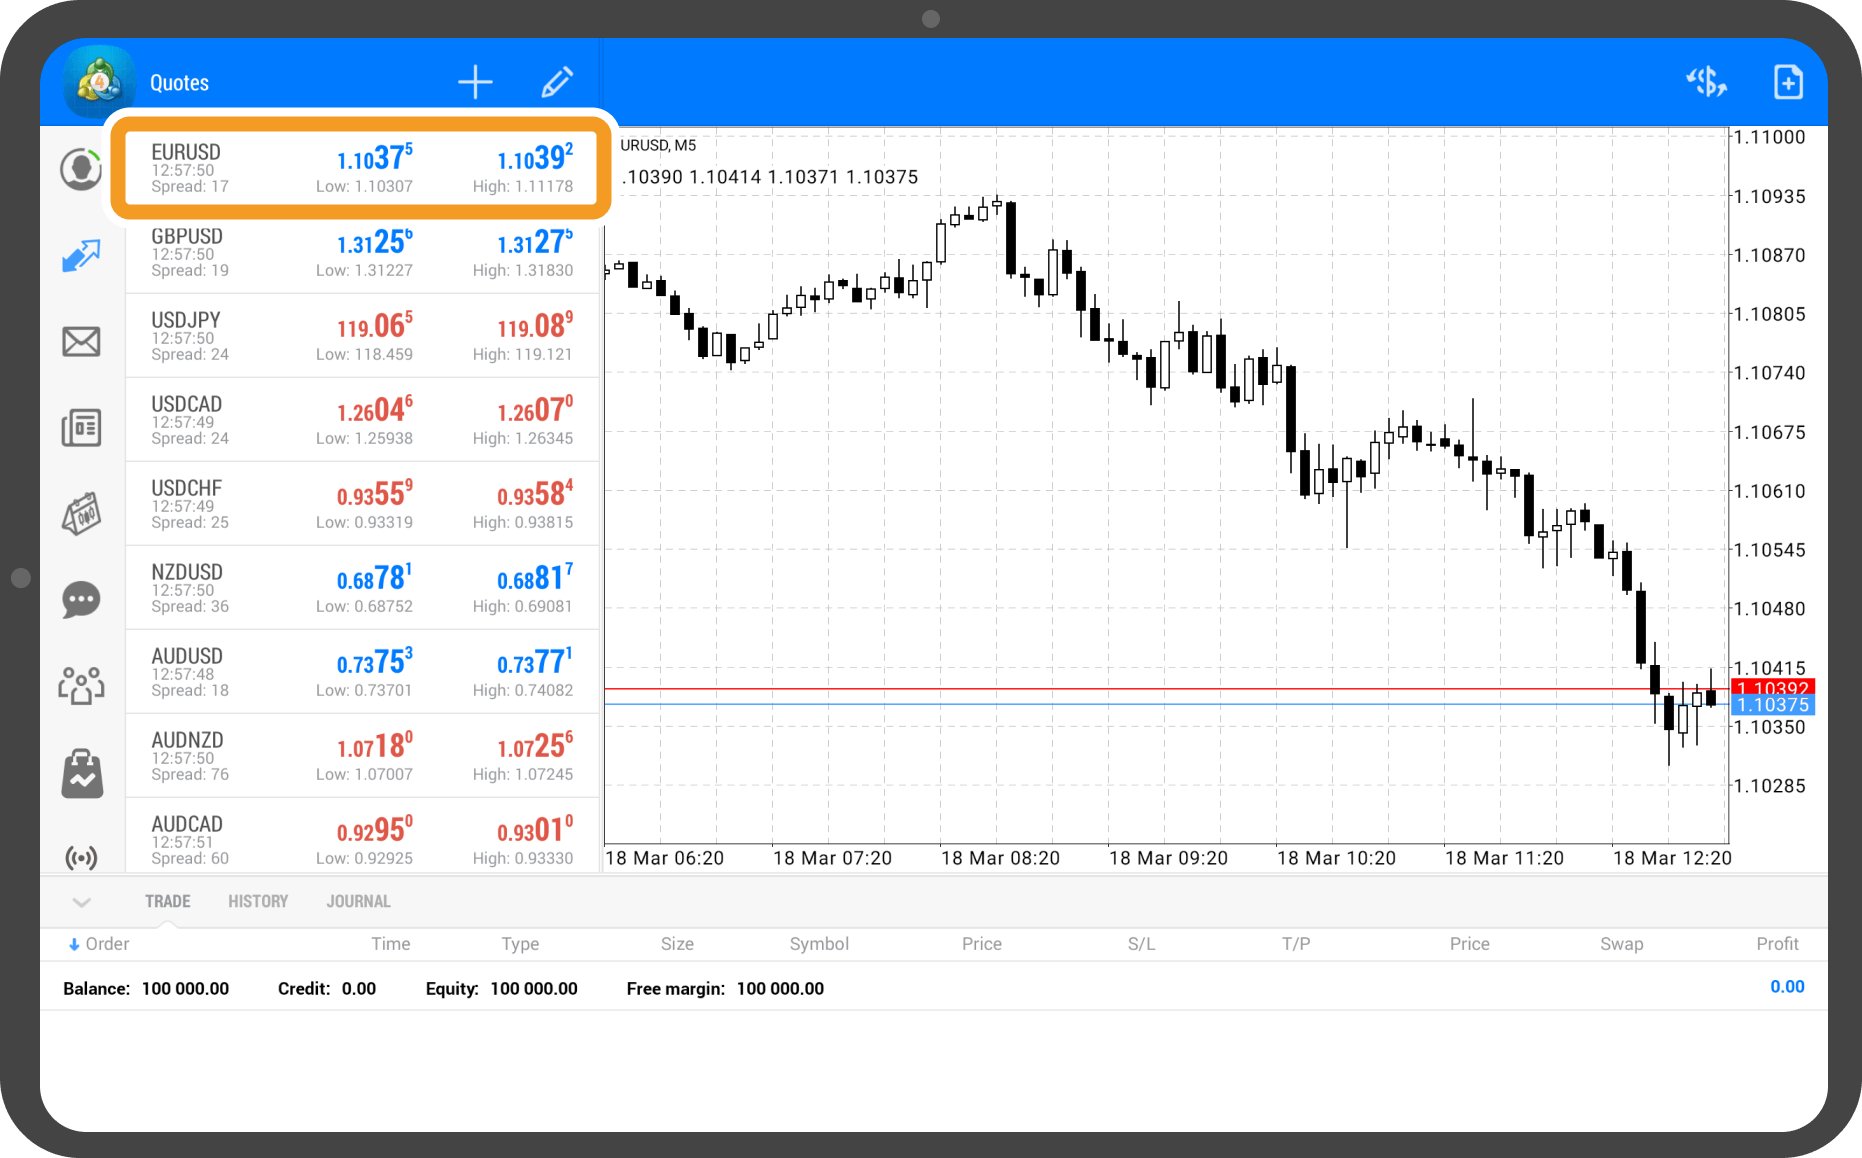Click the red 1.10392 ask price marker
The image size is (1862, 1158).
(1772, 688)
